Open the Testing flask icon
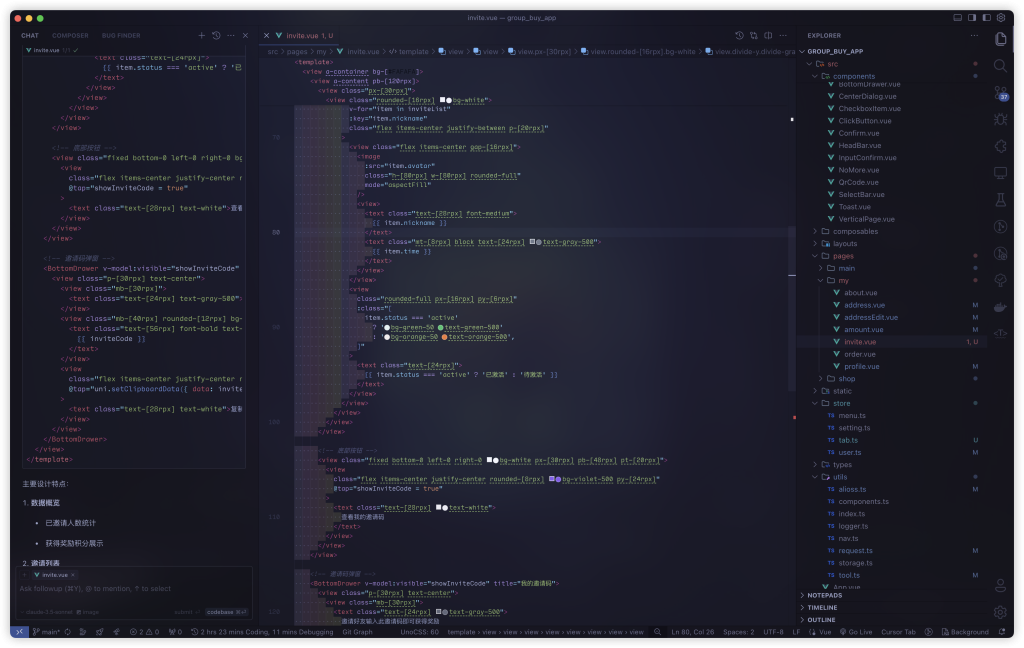 click(x=1000, y=200)
